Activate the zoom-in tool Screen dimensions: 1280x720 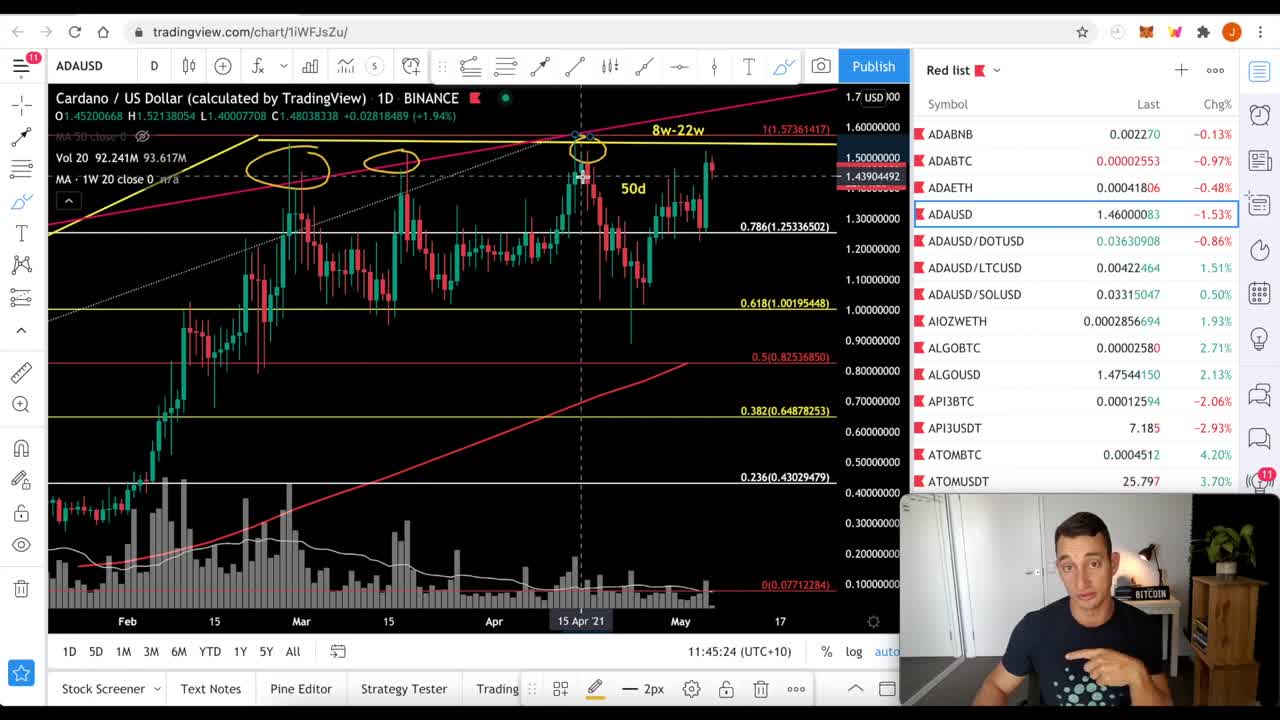click(21, 404)
